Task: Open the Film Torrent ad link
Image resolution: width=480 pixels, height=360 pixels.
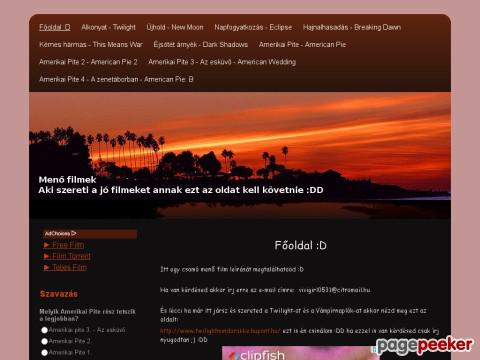Action: (x=71, y=256)
